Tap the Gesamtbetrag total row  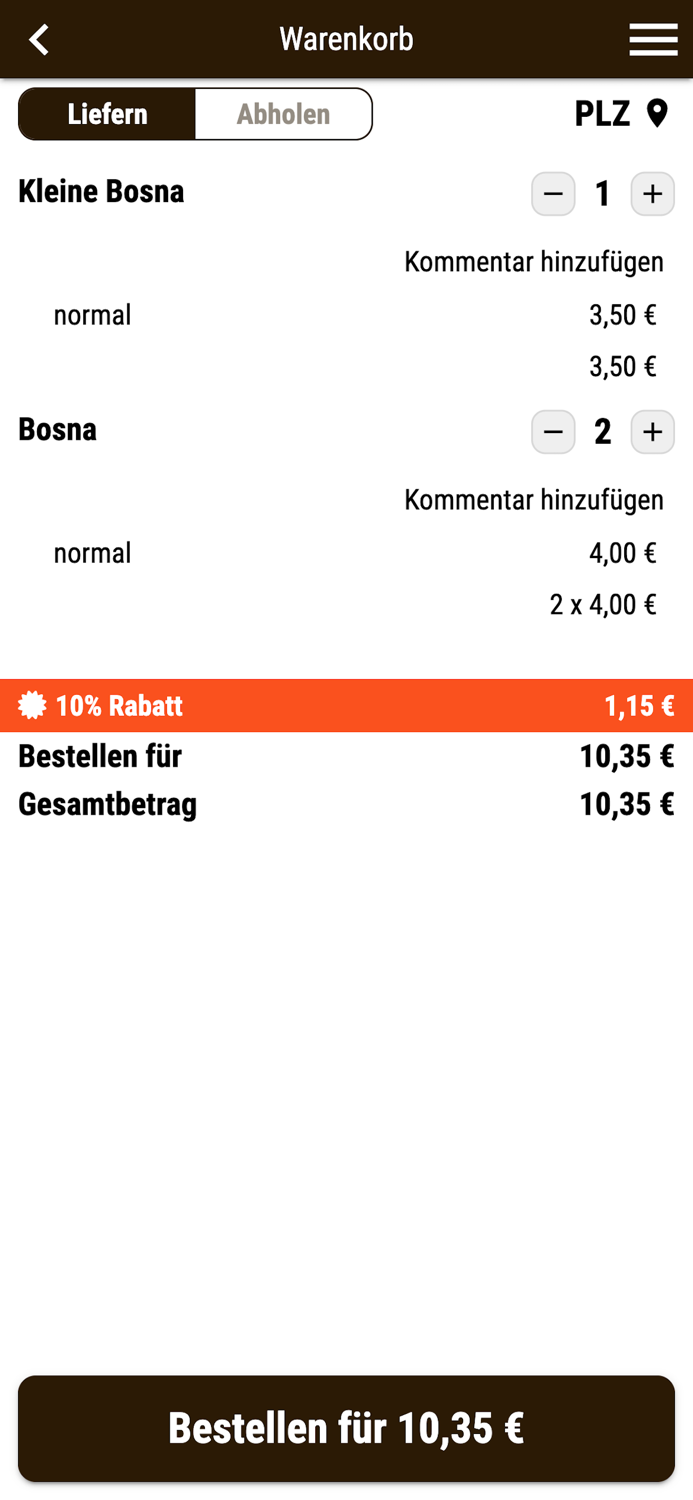[346, 804]
